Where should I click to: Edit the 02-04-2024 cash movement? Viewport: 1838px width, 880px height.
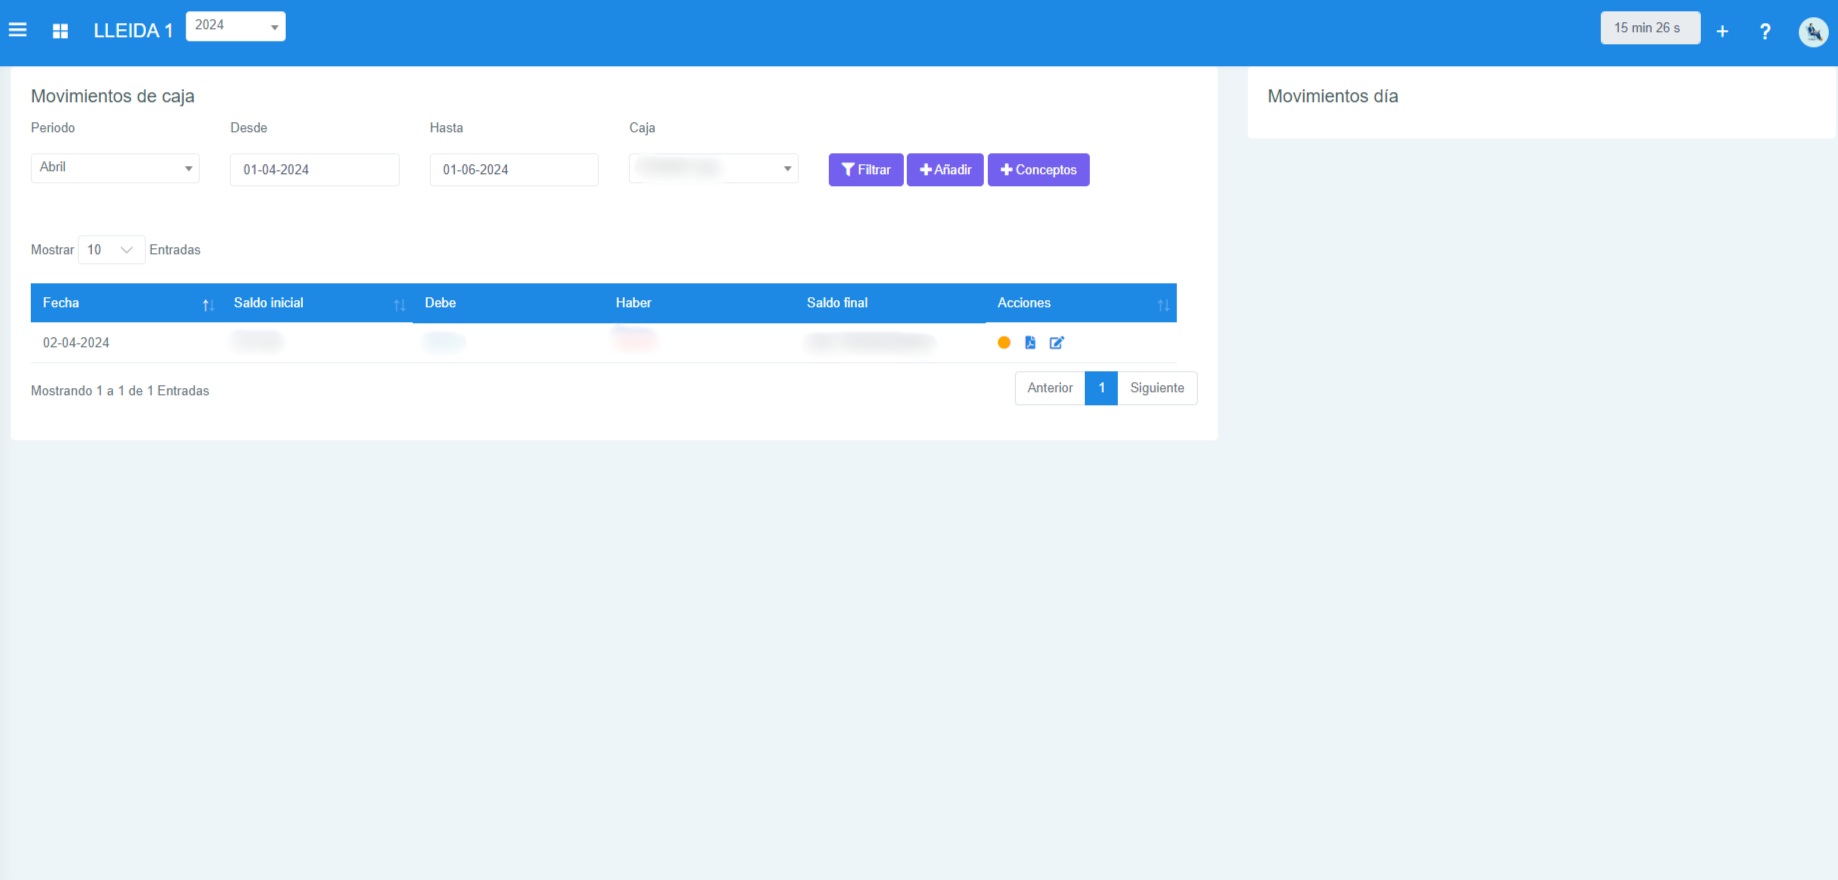pos(1056,343)
